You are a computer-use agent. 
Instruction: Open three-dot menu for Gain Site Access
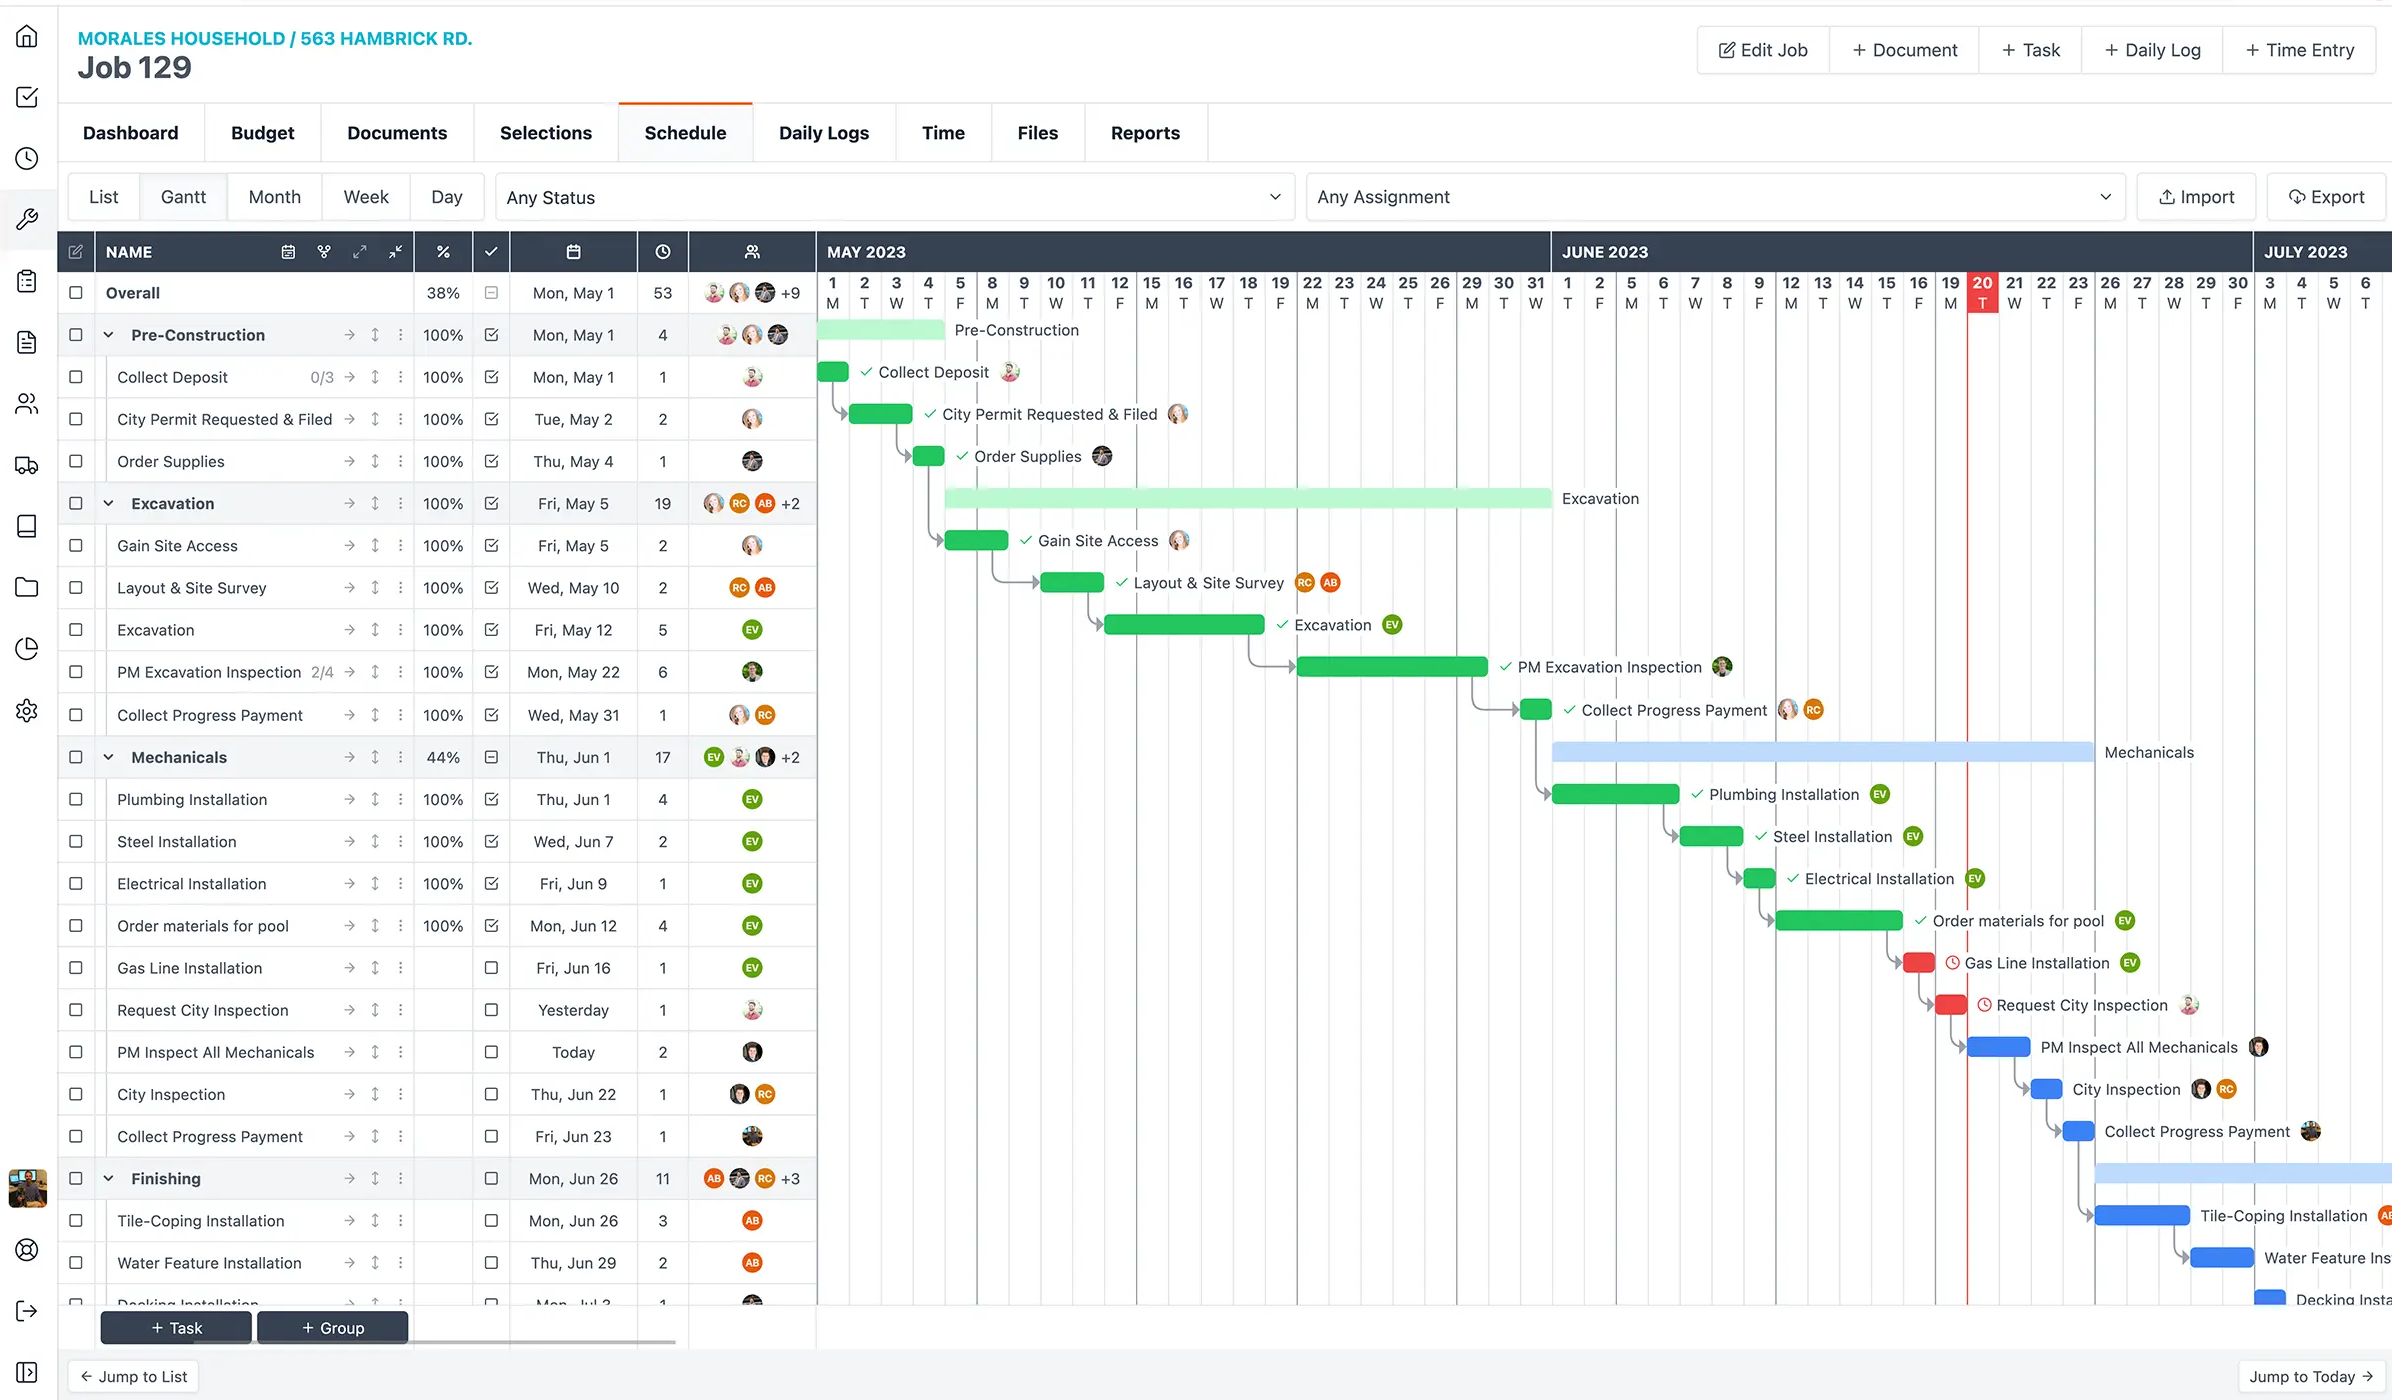click(x=400, y=546)
